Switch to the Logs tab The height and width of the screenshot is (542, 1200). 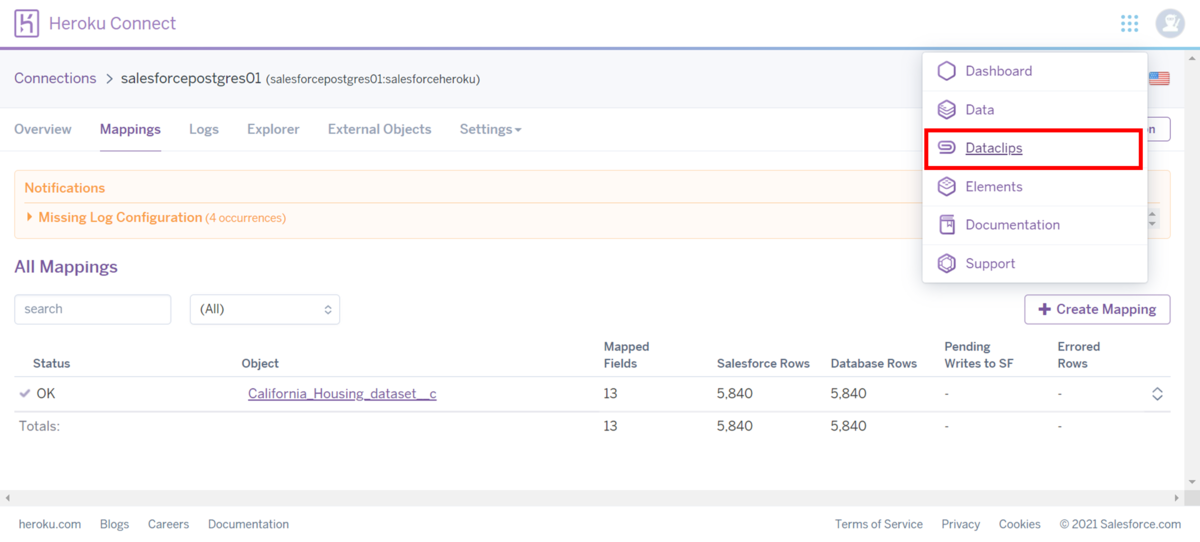point(204,129)
